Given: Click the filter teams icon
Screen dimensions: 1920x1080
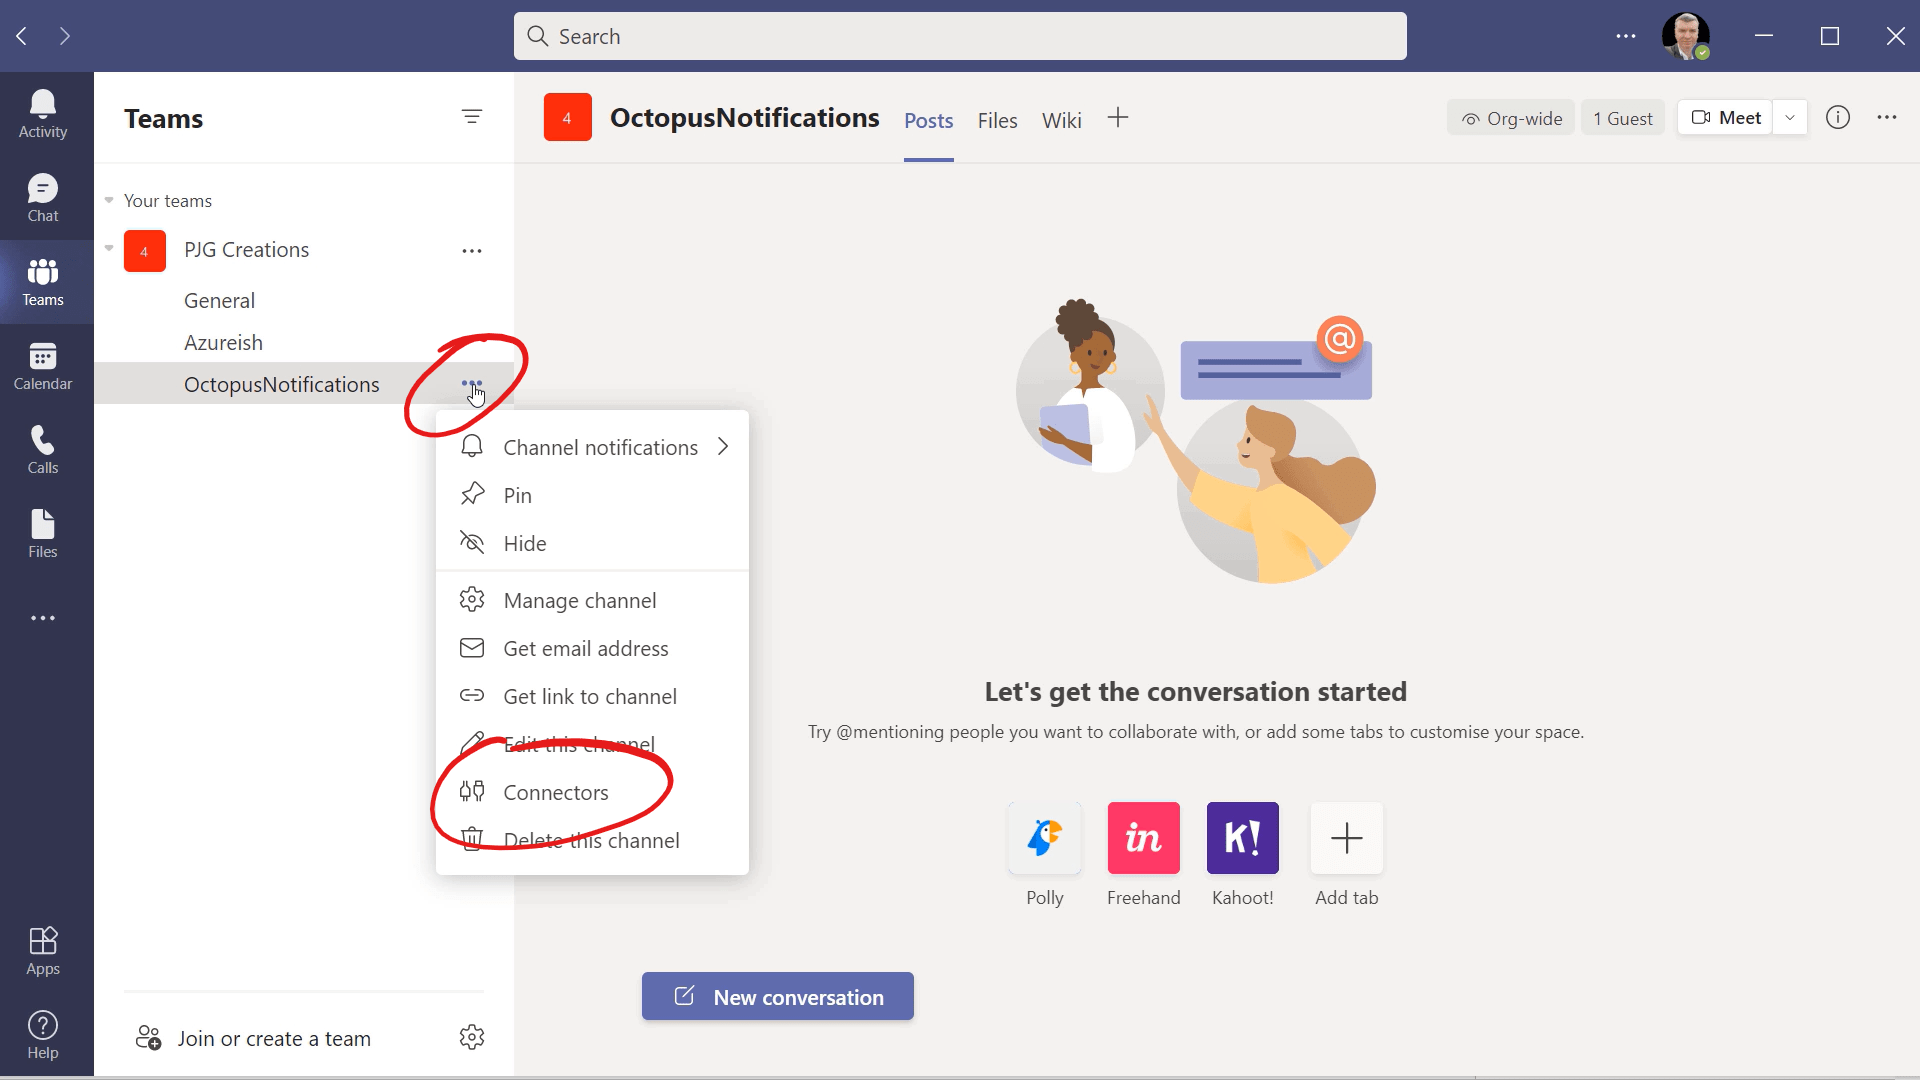Looking at the screenshot, I should pyautogui.click(x=472, y=117).
